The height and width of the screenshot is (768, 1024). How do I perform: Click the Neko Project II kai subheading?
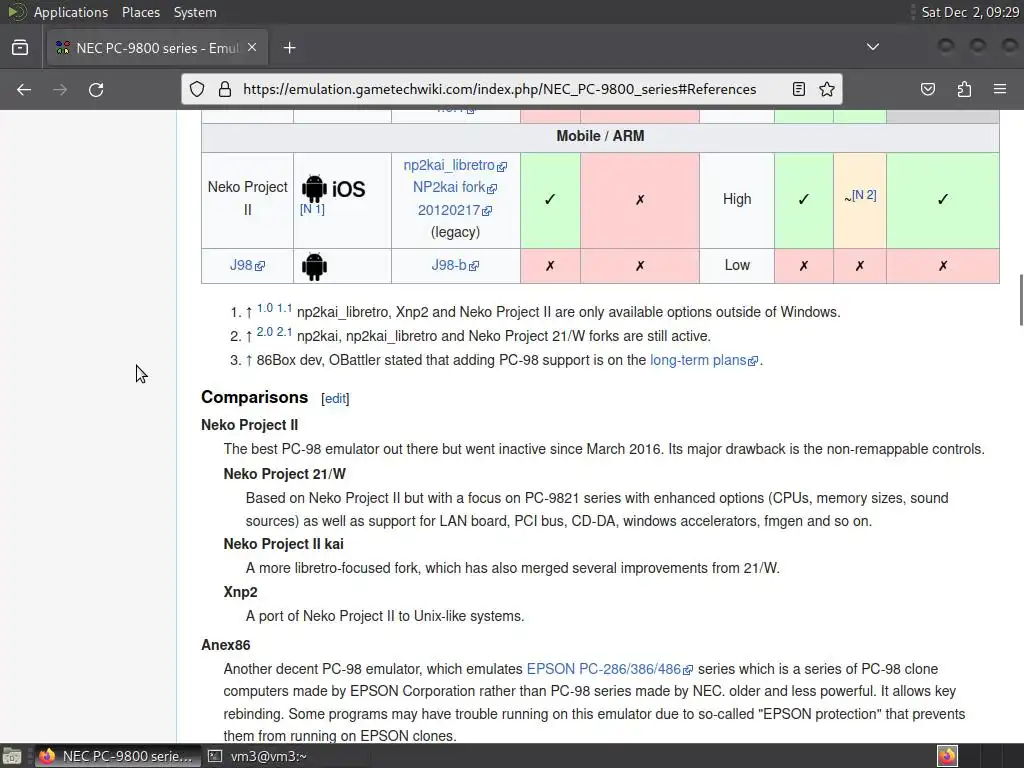[283, 544]
